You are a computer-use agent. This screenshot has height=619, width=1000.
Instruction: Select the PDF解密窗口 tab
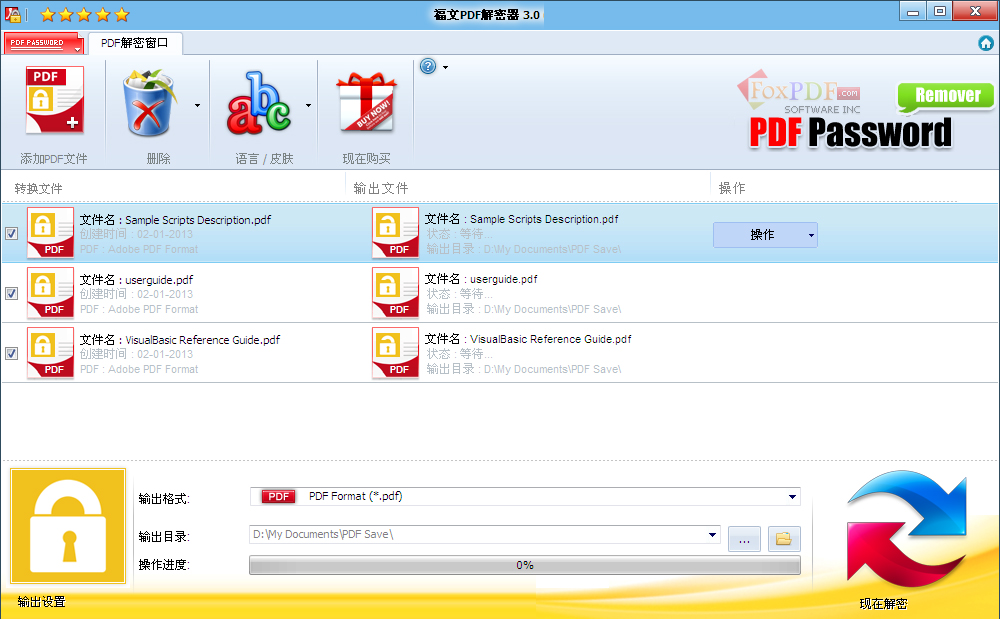[135, 43]
